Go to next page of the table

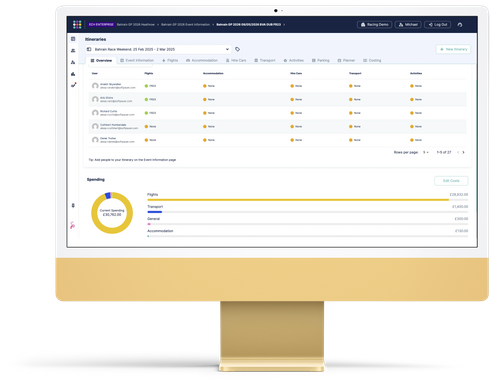[463, 152]
